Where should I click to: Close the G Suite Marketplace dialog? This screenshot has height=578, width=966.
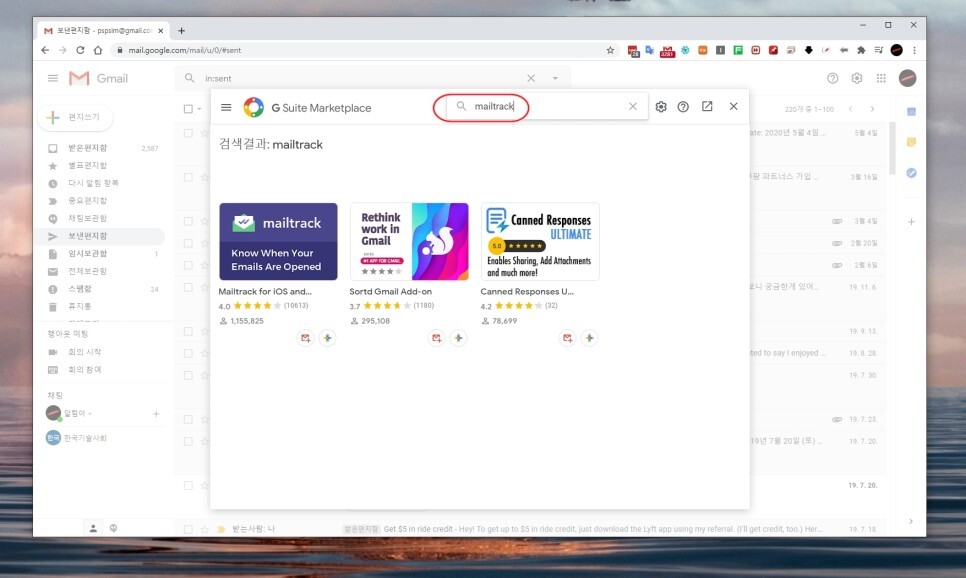(x=733, y=106)
